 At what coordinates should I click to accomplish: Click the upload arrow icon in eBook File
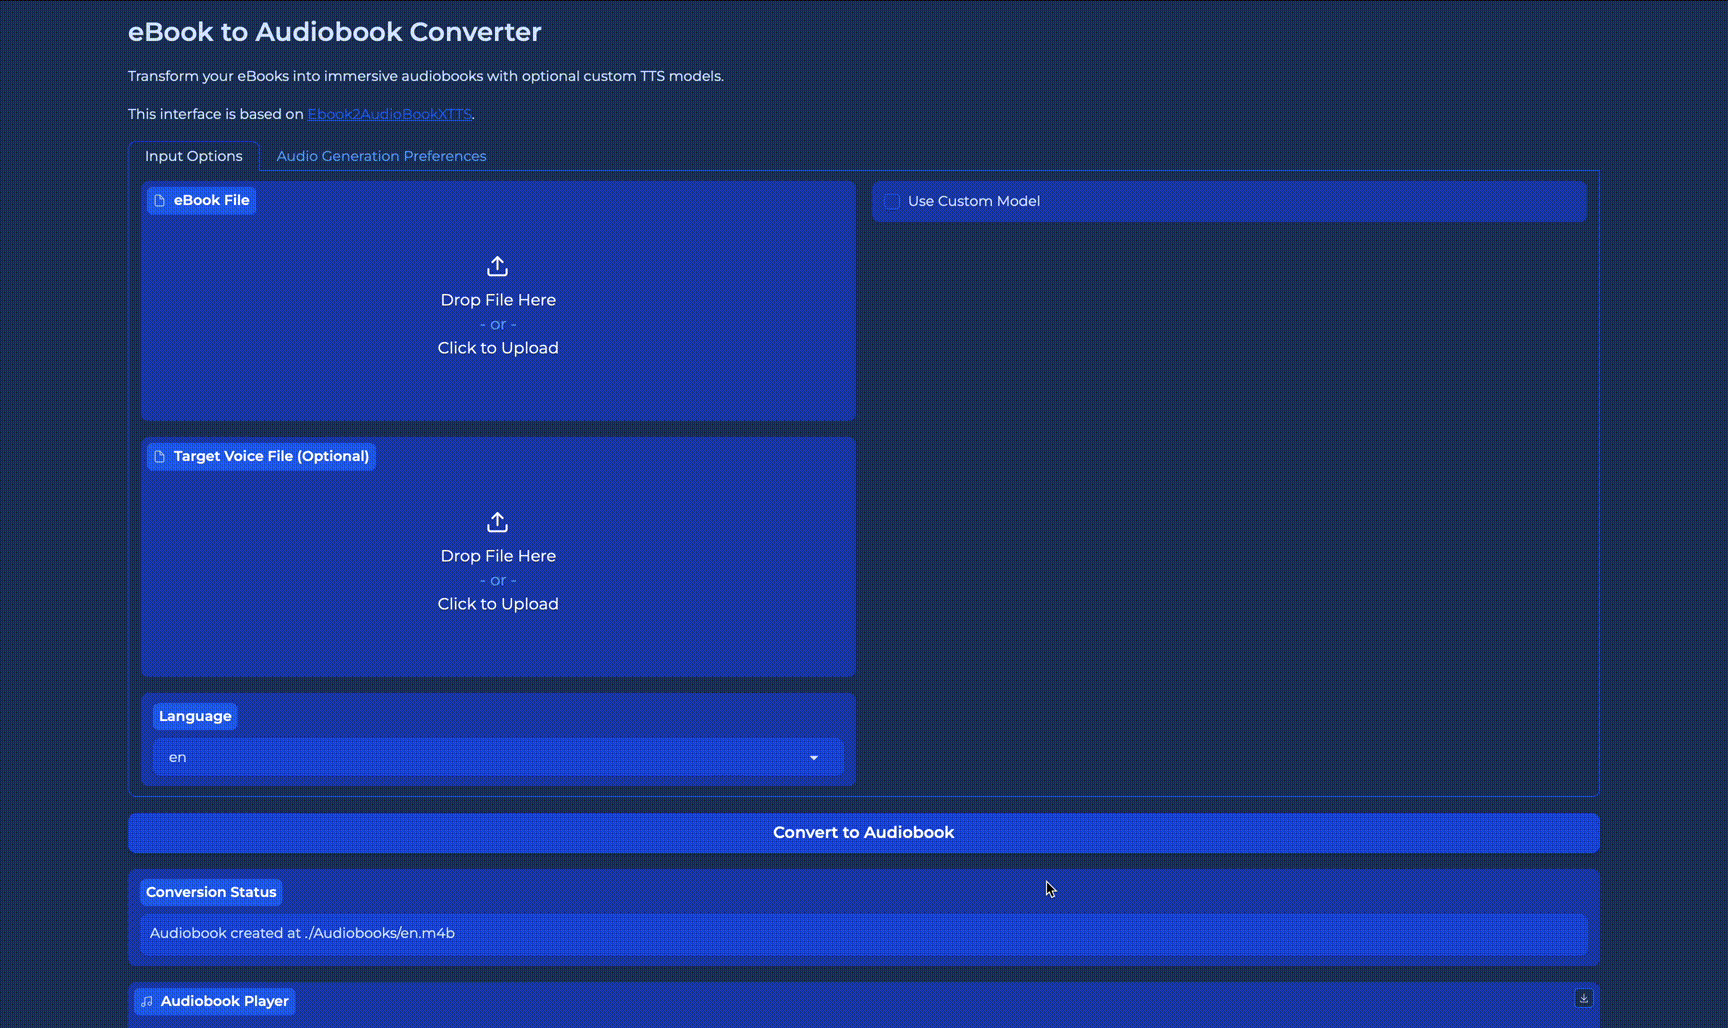point(497,266)
